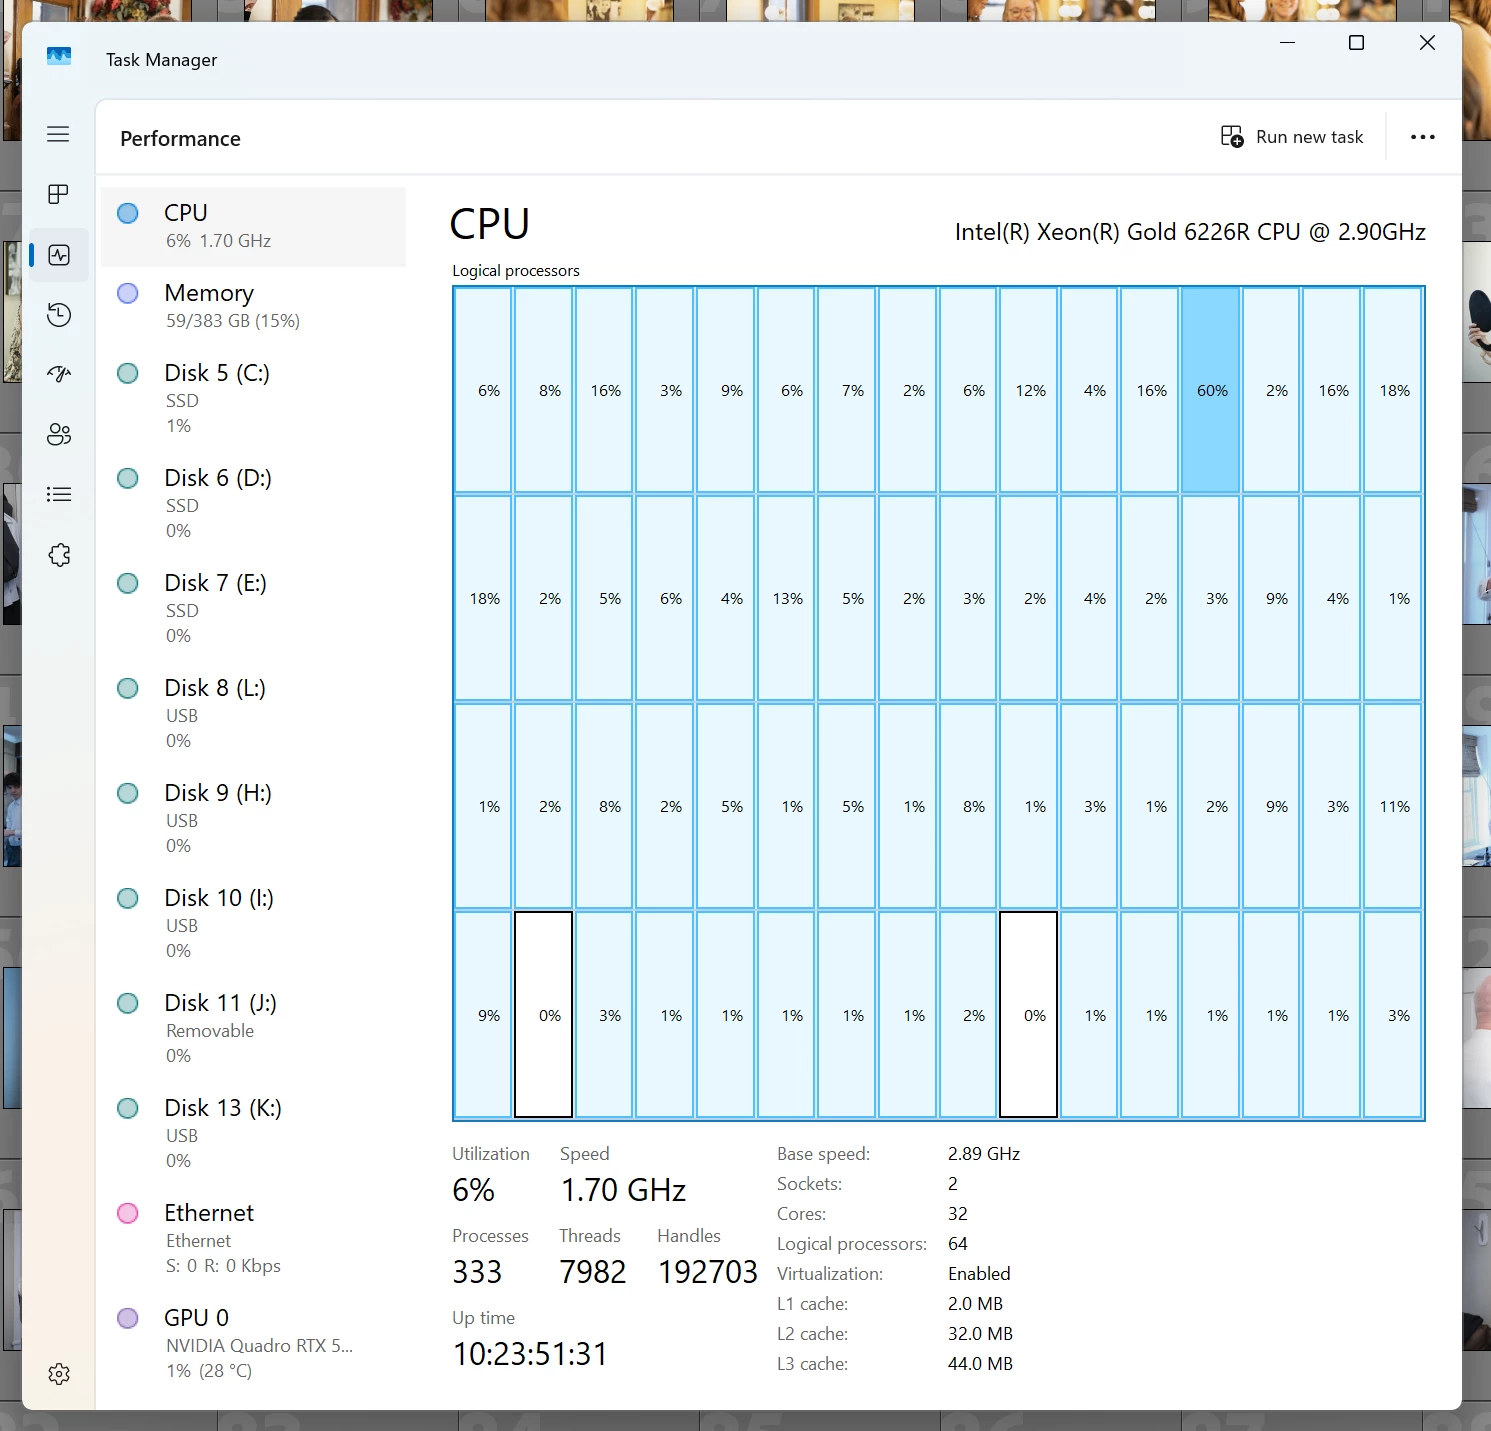The image size is (1491, 1431).
Task: Click the 7982 threads value
Action: click(593, 1272)
